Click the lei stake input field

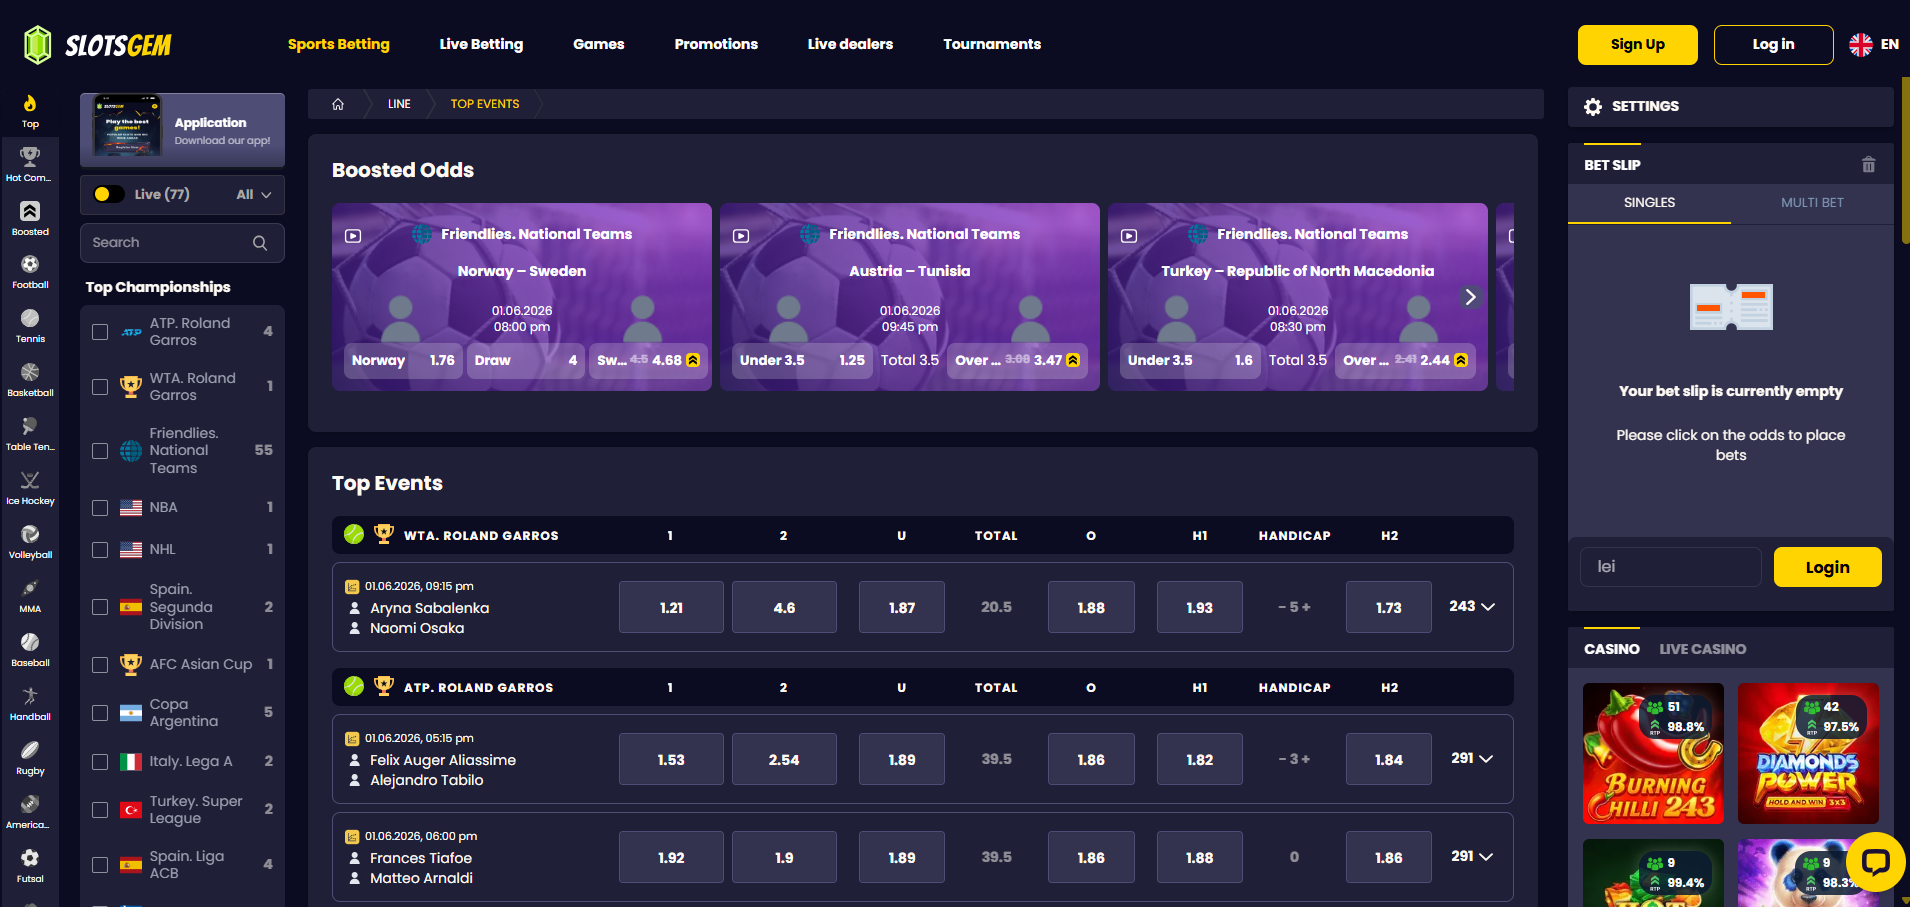point(1671,567)
